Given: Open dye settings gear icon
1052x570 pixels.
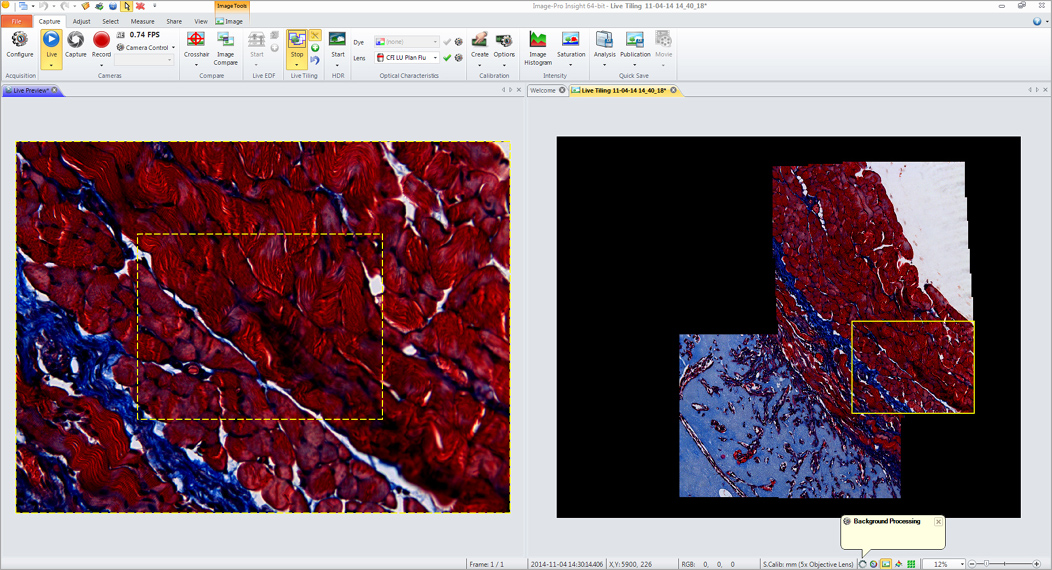Looking at the screenshot, I should 459,42.
